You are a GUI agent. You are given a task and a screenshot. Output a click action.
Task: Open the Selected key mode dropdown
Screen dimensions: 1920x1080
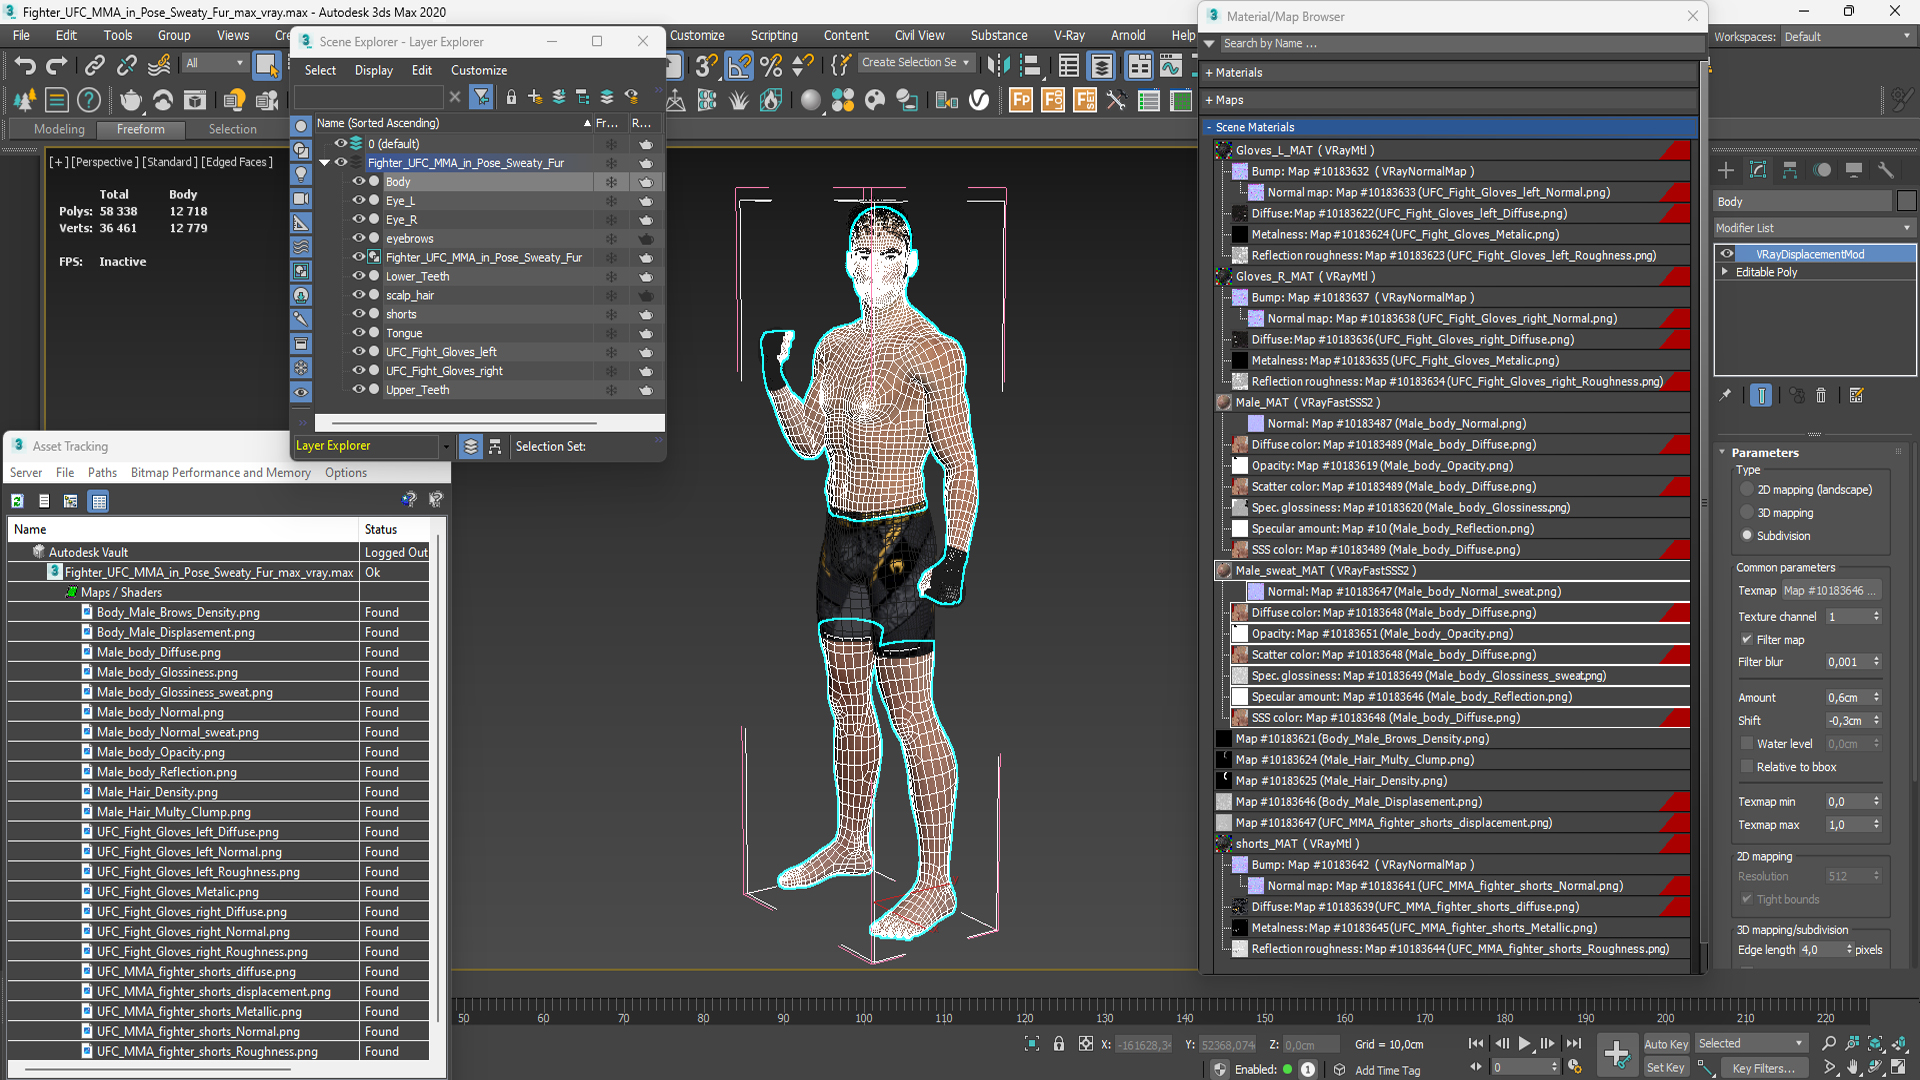pyautogui.click(x=1751, y=1043)
